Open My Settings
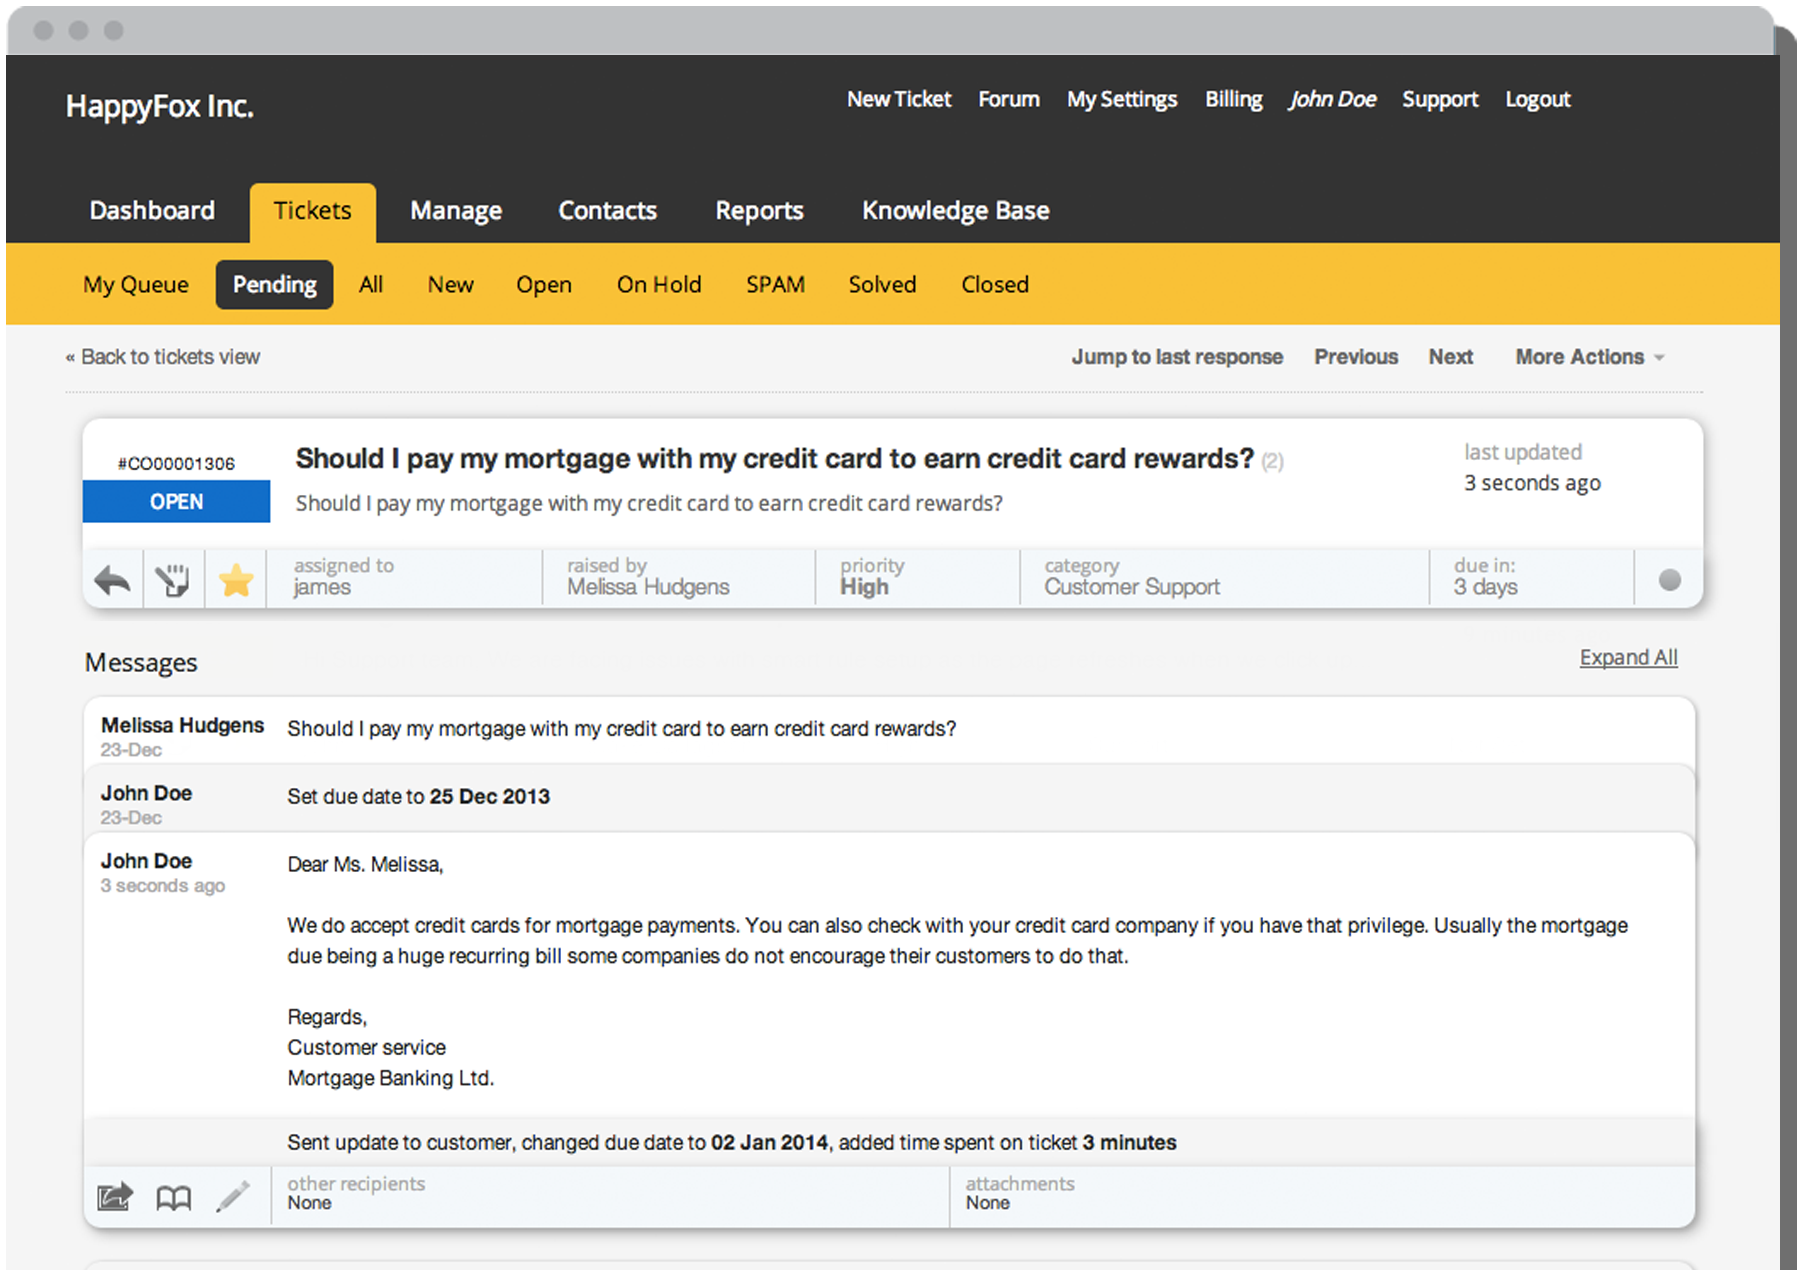Viewport: 1816px width, 1270px height. (x=1122, y=100)
